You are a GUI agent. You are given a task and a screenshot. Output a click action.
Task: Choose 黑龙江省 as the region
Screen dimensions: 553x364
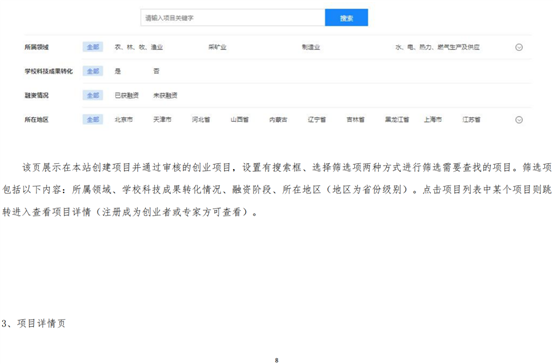(x=397, y=120)
